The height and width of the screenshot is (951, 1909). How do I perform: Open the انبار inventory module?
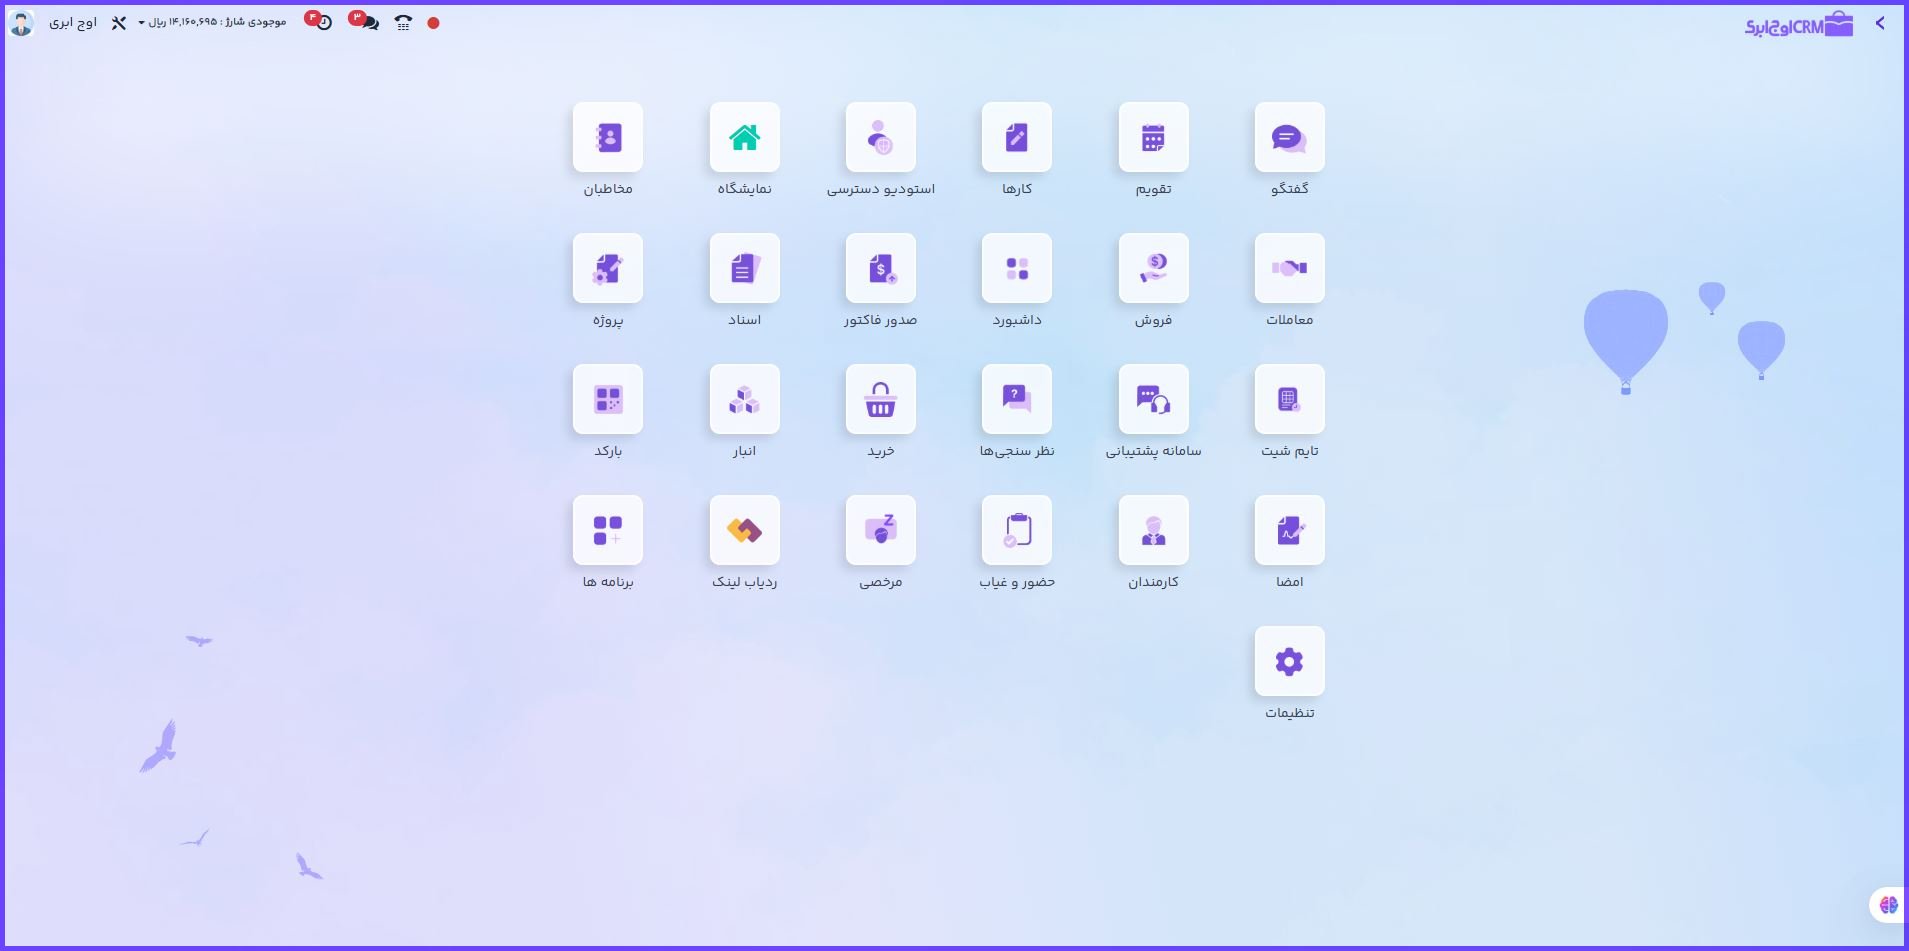coord(744,400)
